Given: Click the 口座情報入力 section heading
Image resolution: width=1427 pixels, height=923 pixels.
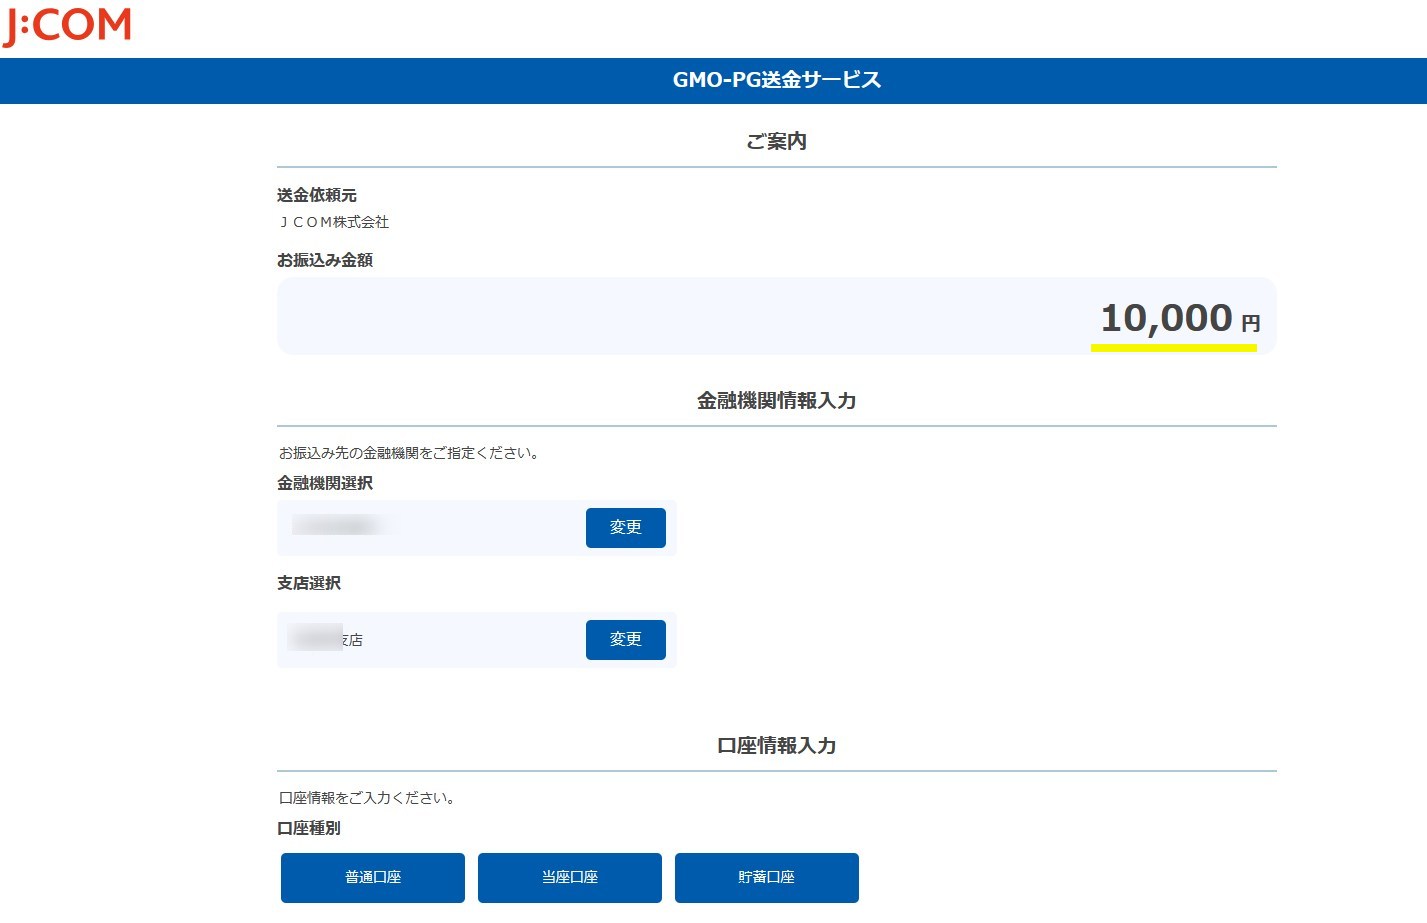Looking at the screenshot, I should pyautogui.click(x=776, y=746).
